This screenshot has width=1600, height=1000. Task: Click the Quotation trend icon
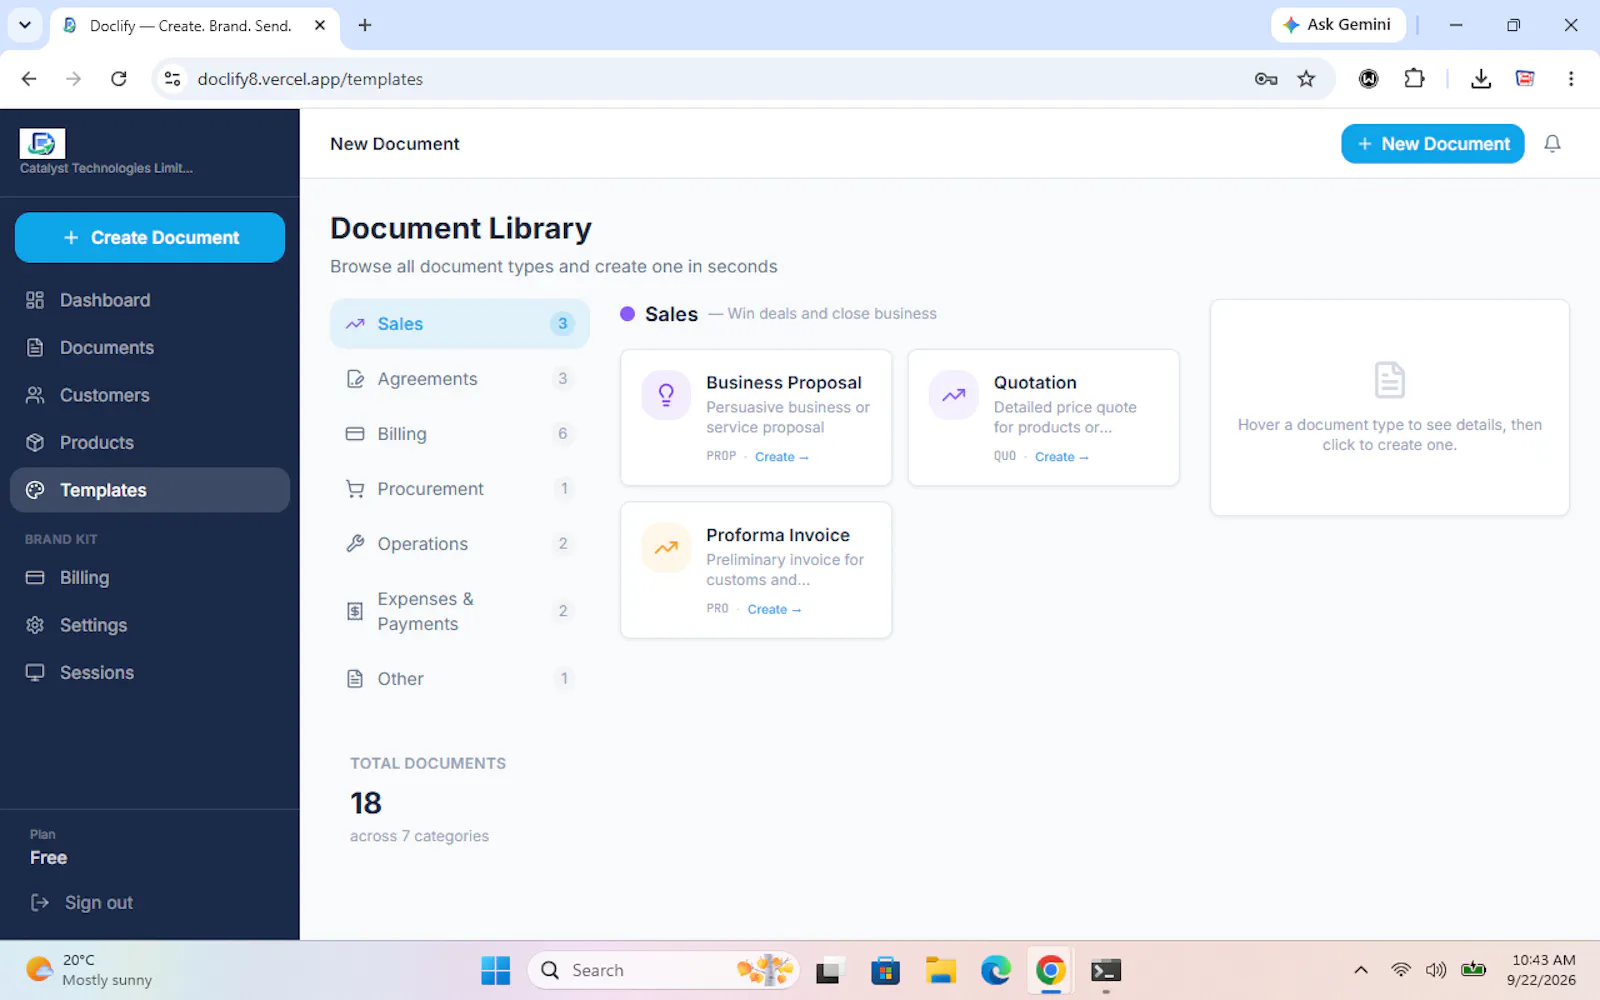(x=953, y=395)
